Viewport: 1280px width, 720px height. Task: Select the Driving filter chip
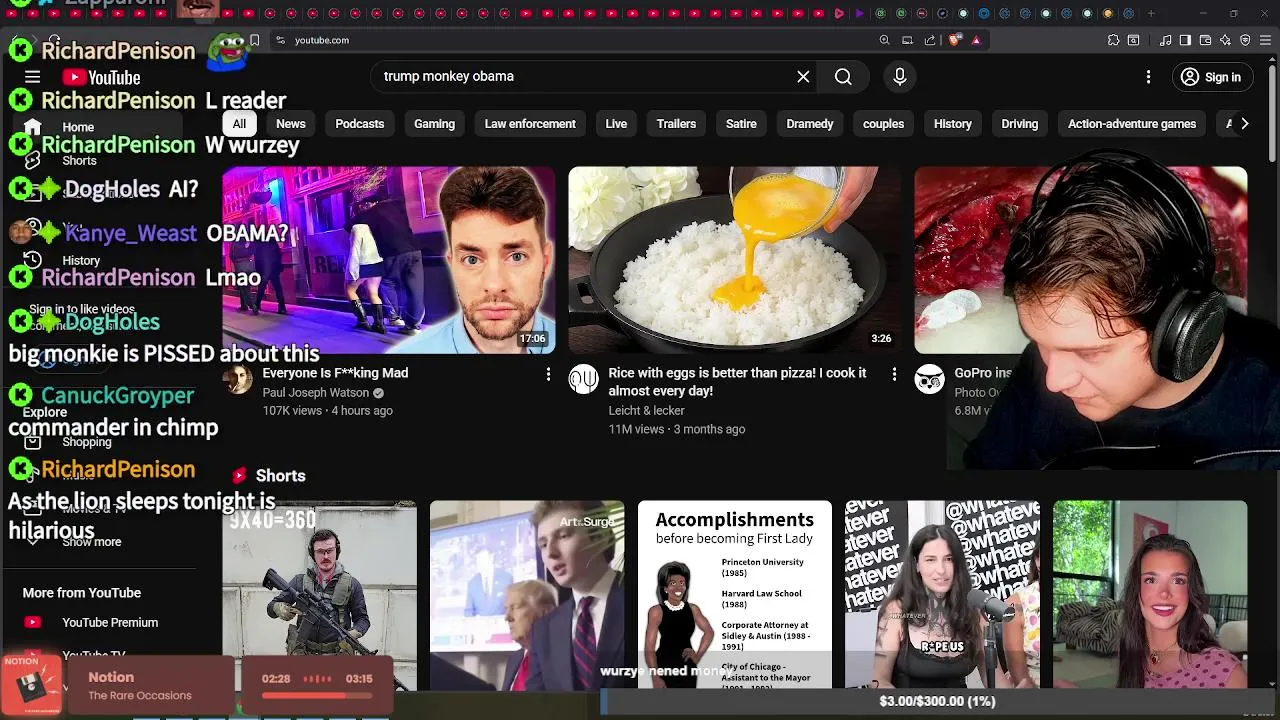[x=1020, y=124]
